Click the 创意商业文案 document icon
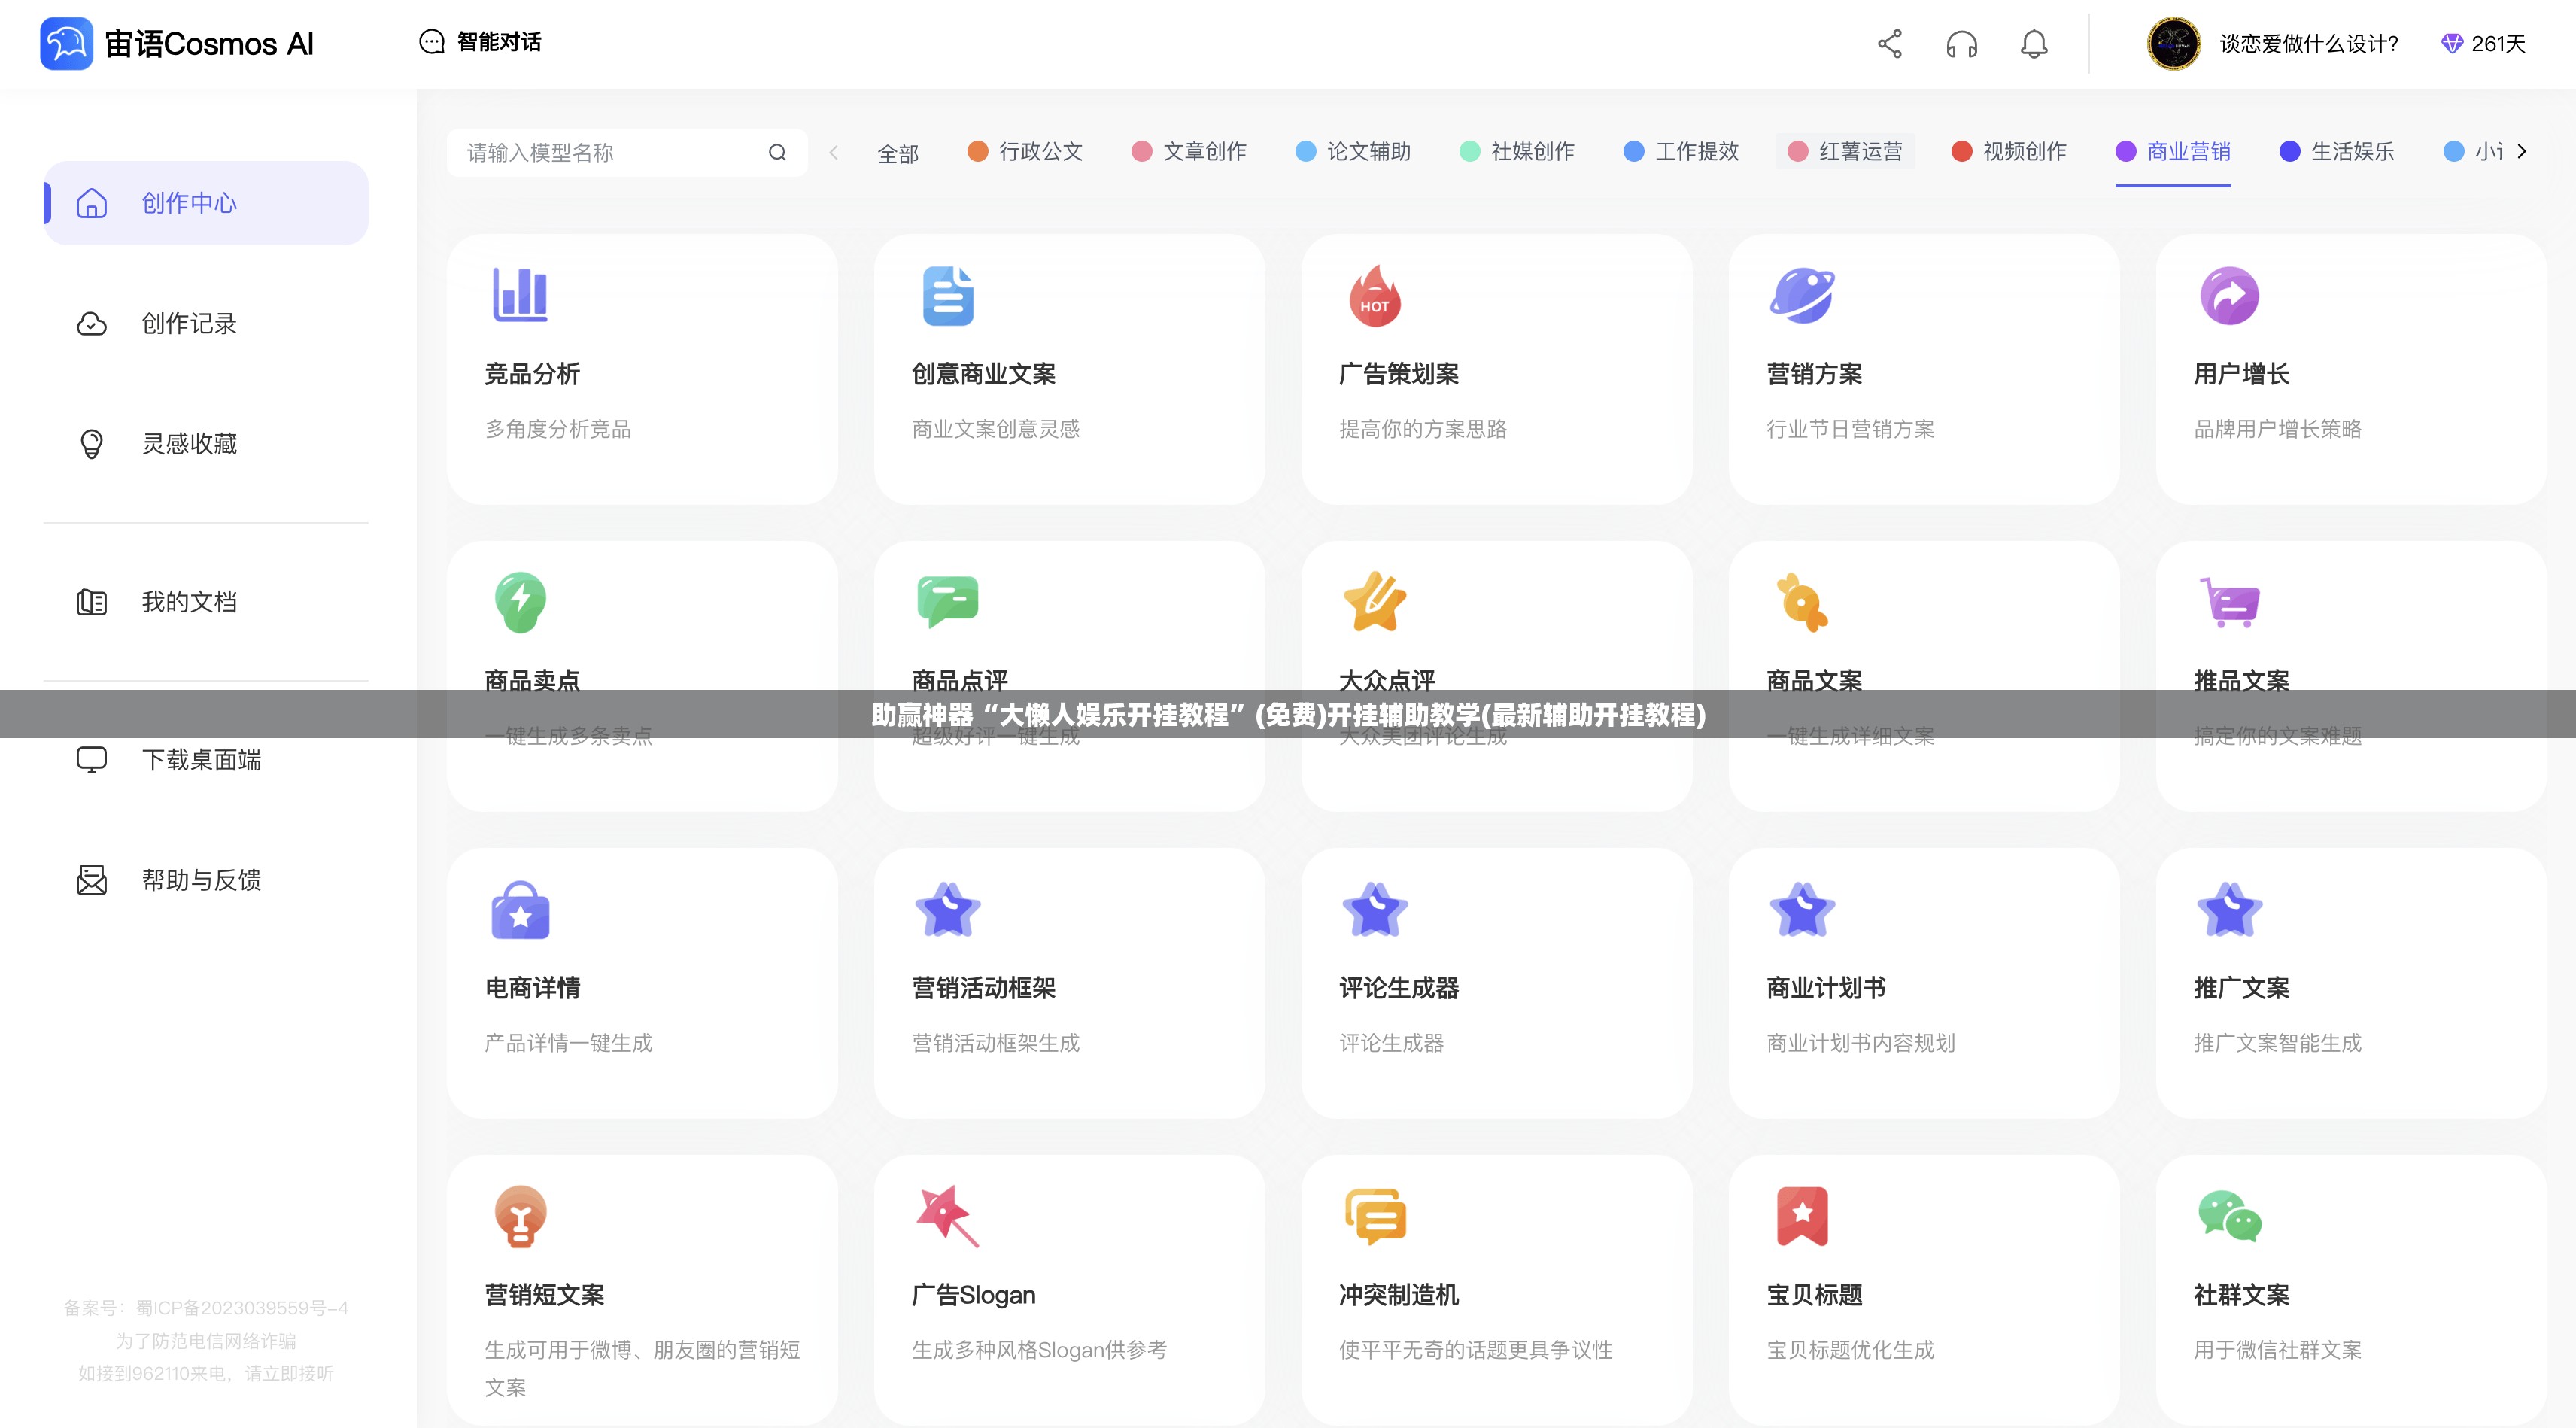Image resolution: width=2576 pixels, height=1428 pixels. 948,295
